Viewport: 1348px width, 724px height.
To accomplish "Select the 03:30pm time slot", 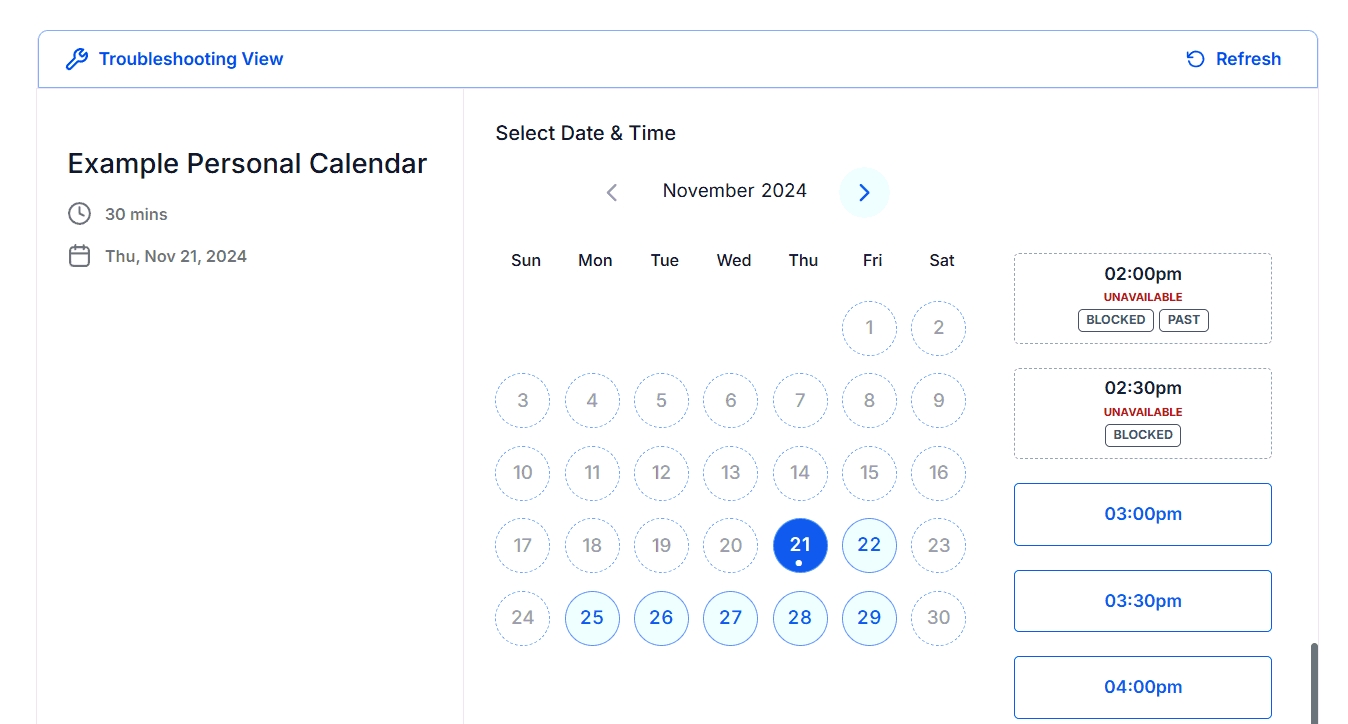I will pos(1142,601).
